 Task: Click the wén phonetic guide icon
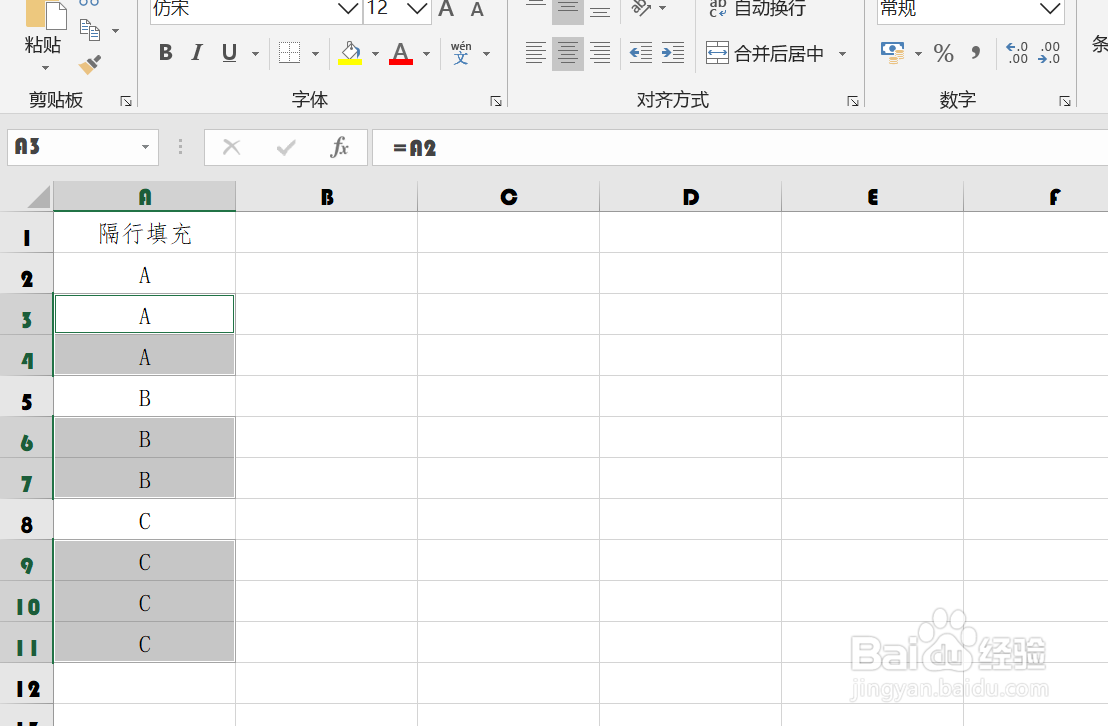click(x=461, y=53)
